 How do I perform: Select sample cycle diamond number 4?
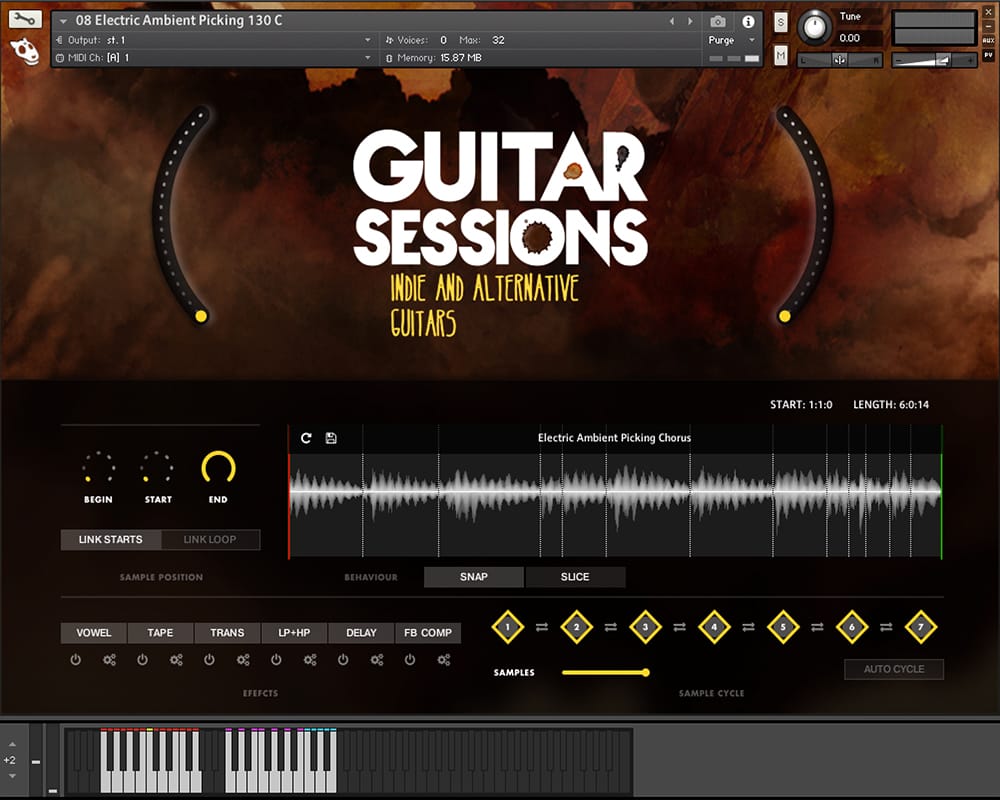coord(714,627)
